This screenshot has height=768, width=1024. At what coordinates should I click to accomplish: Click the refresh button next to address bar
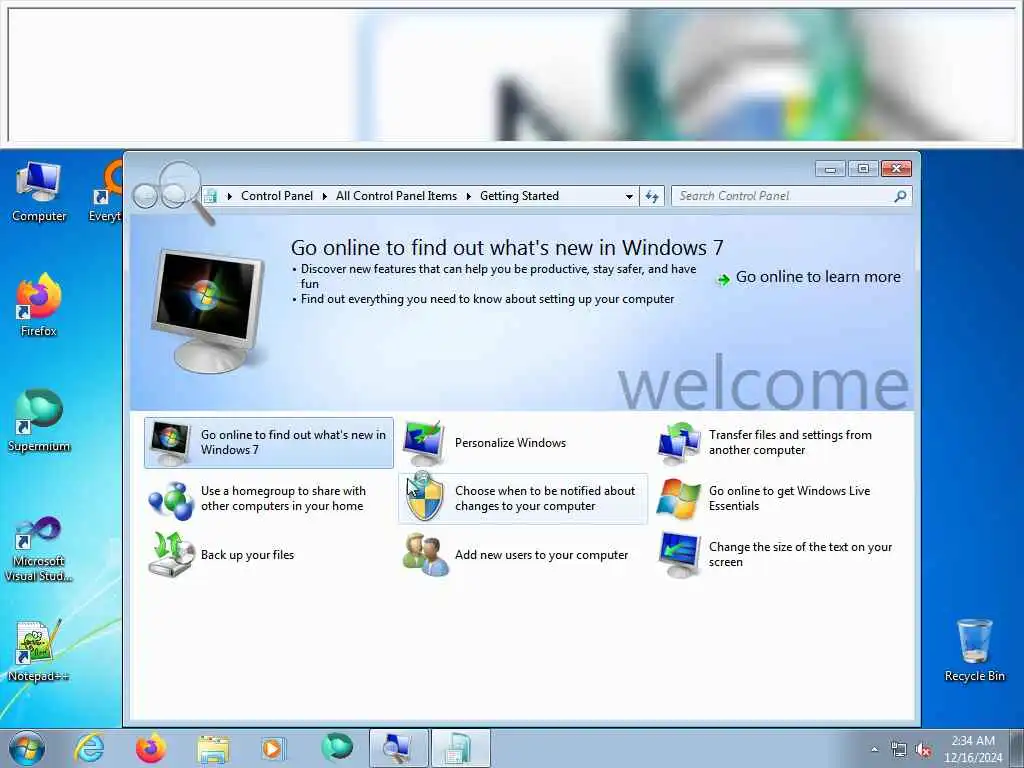coord(652,196)
